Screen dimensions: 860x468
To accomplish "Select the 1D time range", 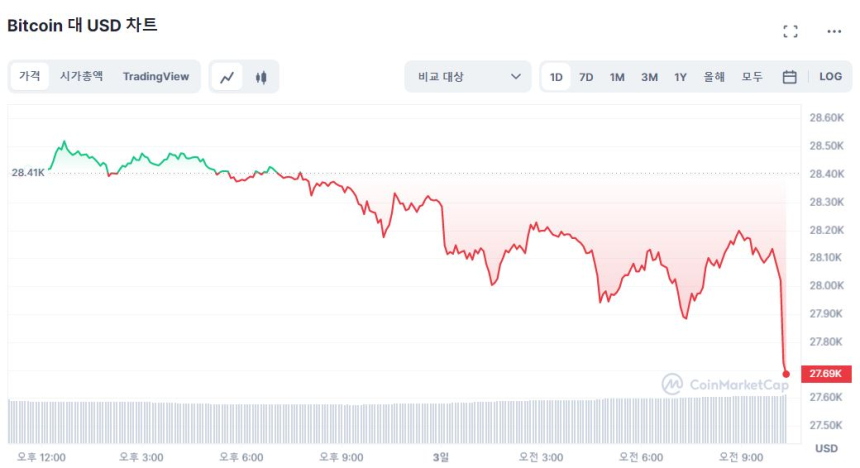I will [556, 76].
